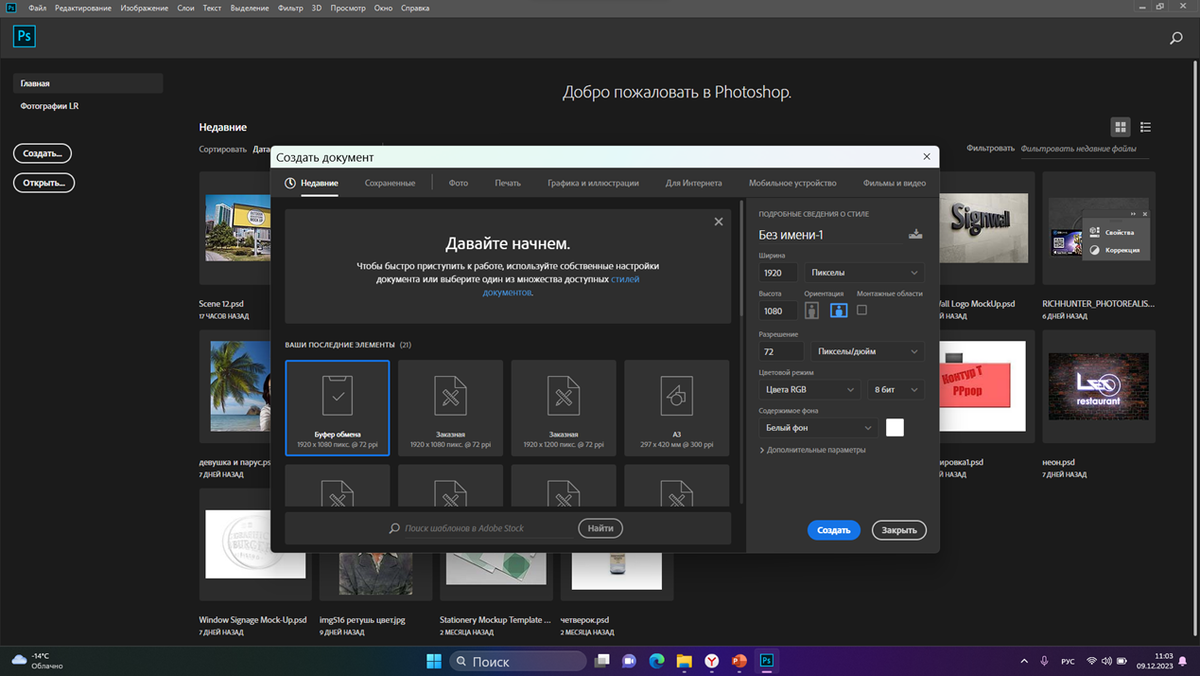Image resolution: width=1200 pixels, height=676 pixels.
Task: Open the width units dropdown Пикселы
Action: point(866,272)
